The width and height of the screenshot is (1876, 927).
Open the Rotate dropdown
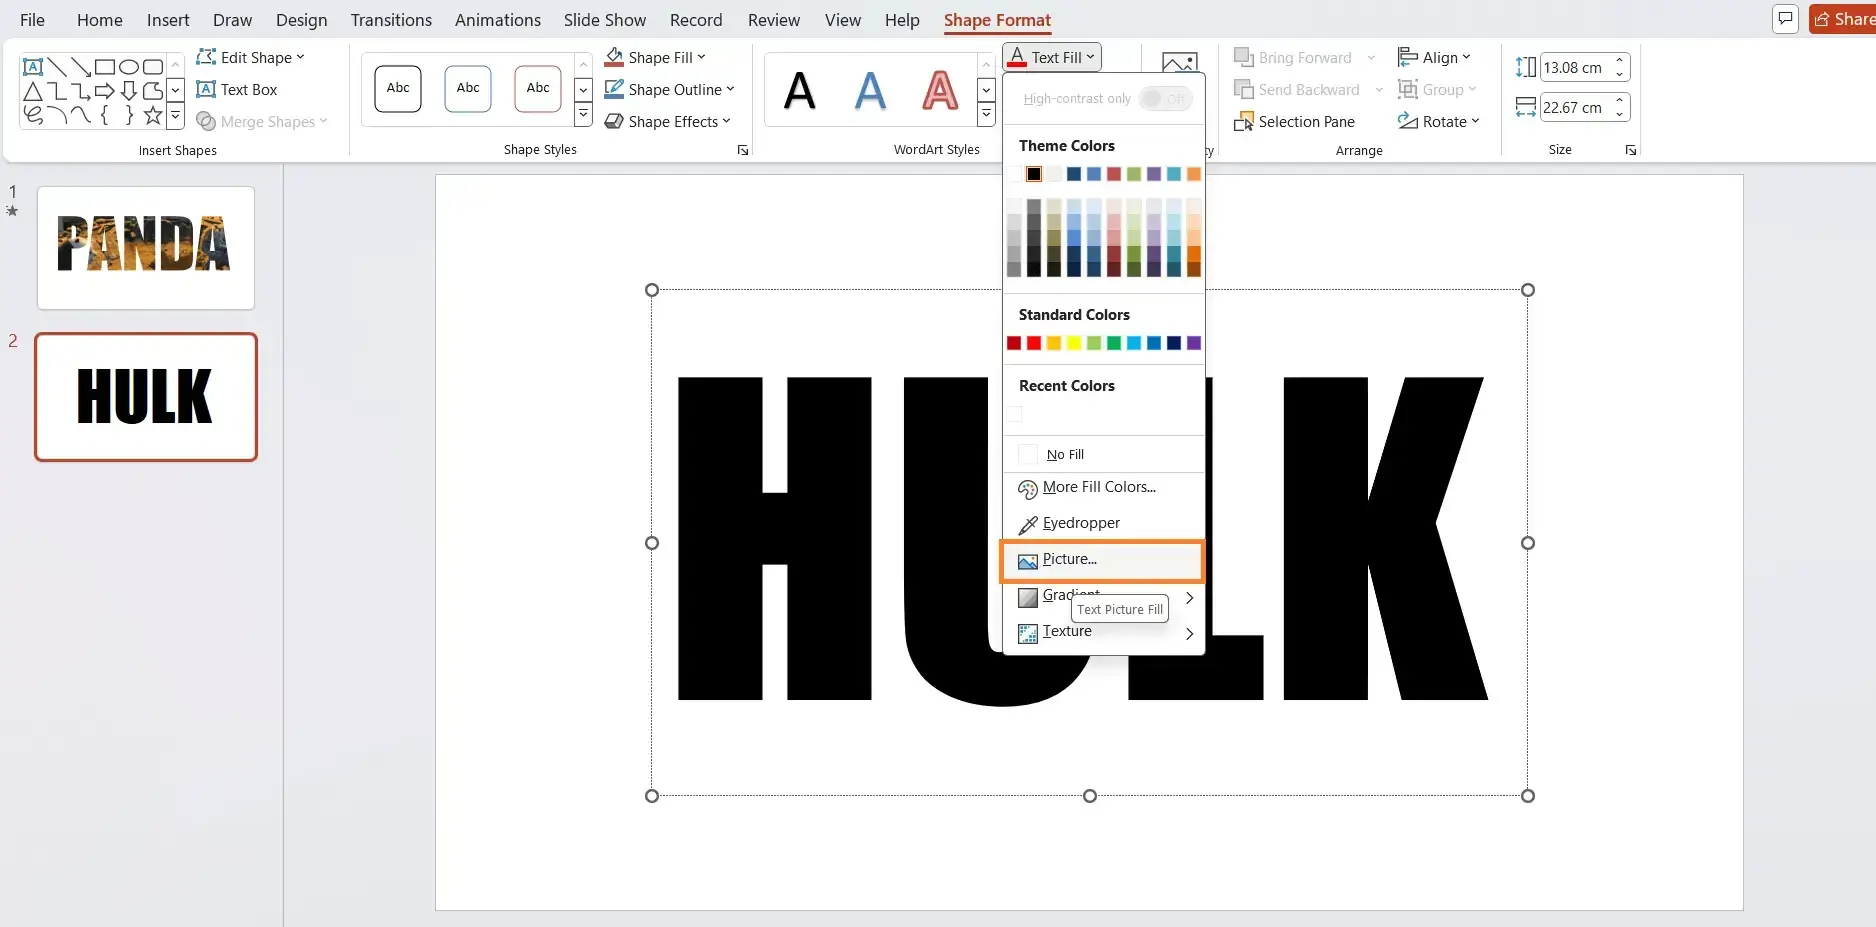pyautogui.click(x=1438, y=121)
